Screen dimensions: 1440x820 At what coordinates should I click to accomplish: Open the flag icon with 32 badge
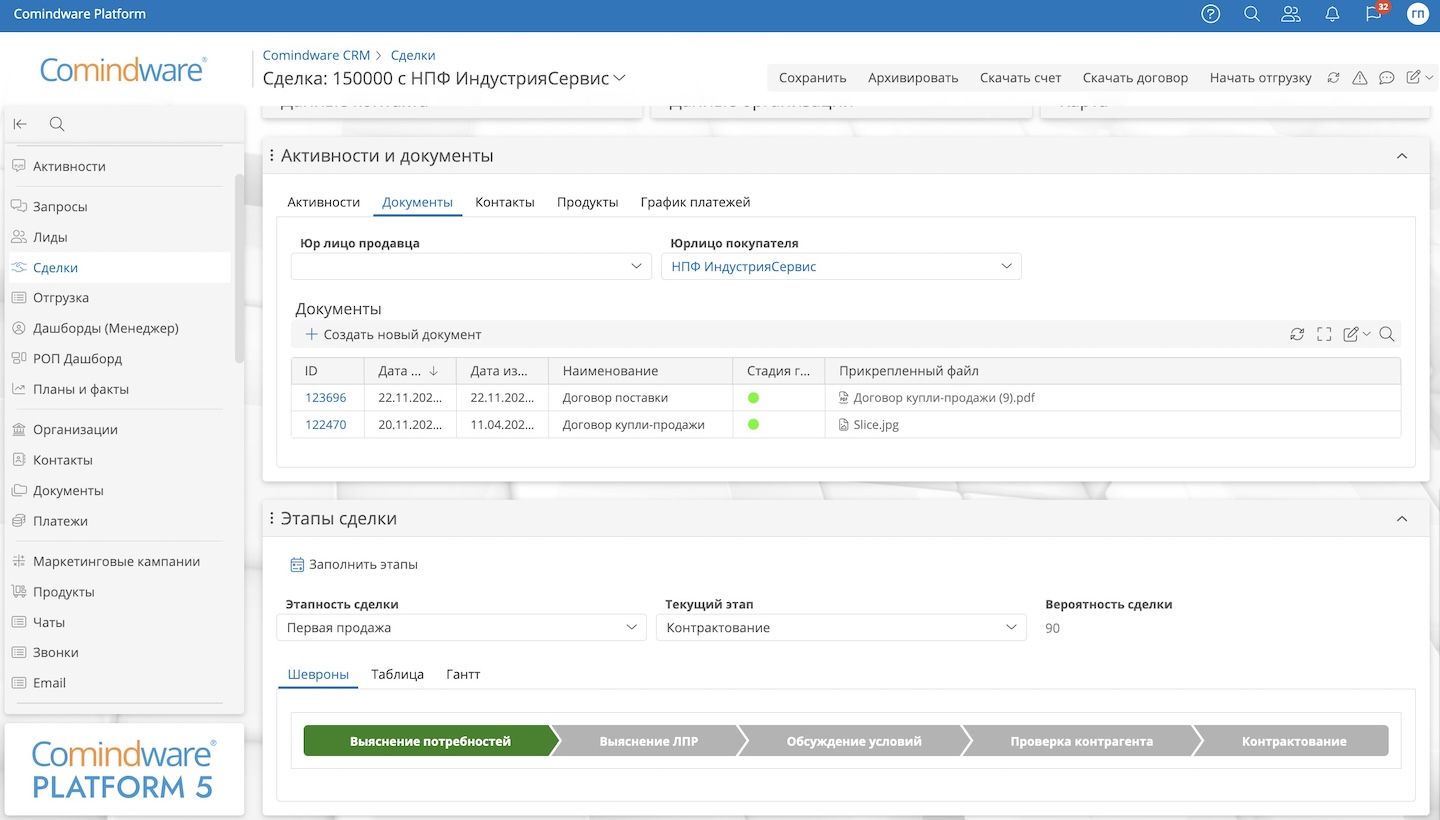[x=1374, y=14]
